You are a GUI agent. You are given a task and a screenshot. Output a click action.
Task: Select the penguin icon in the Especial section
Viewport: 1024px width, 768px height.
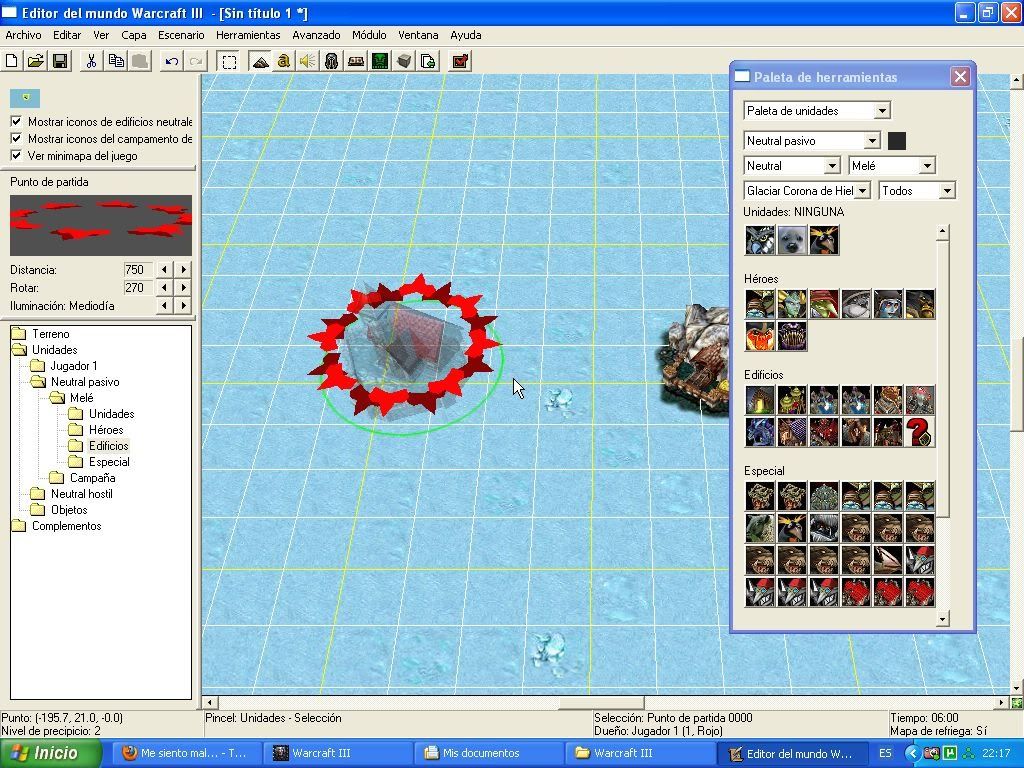point(792,528)
